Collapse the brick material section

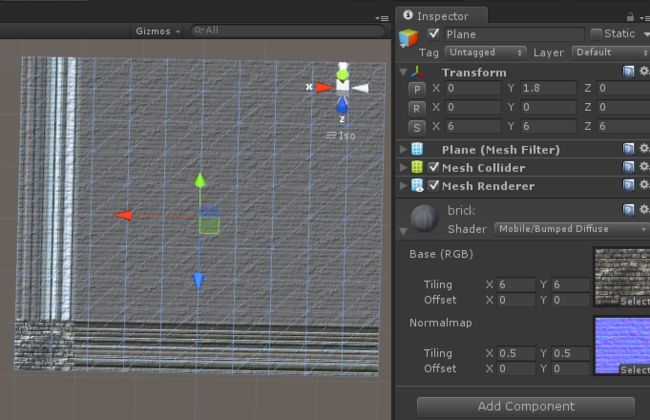pos(403,231)
